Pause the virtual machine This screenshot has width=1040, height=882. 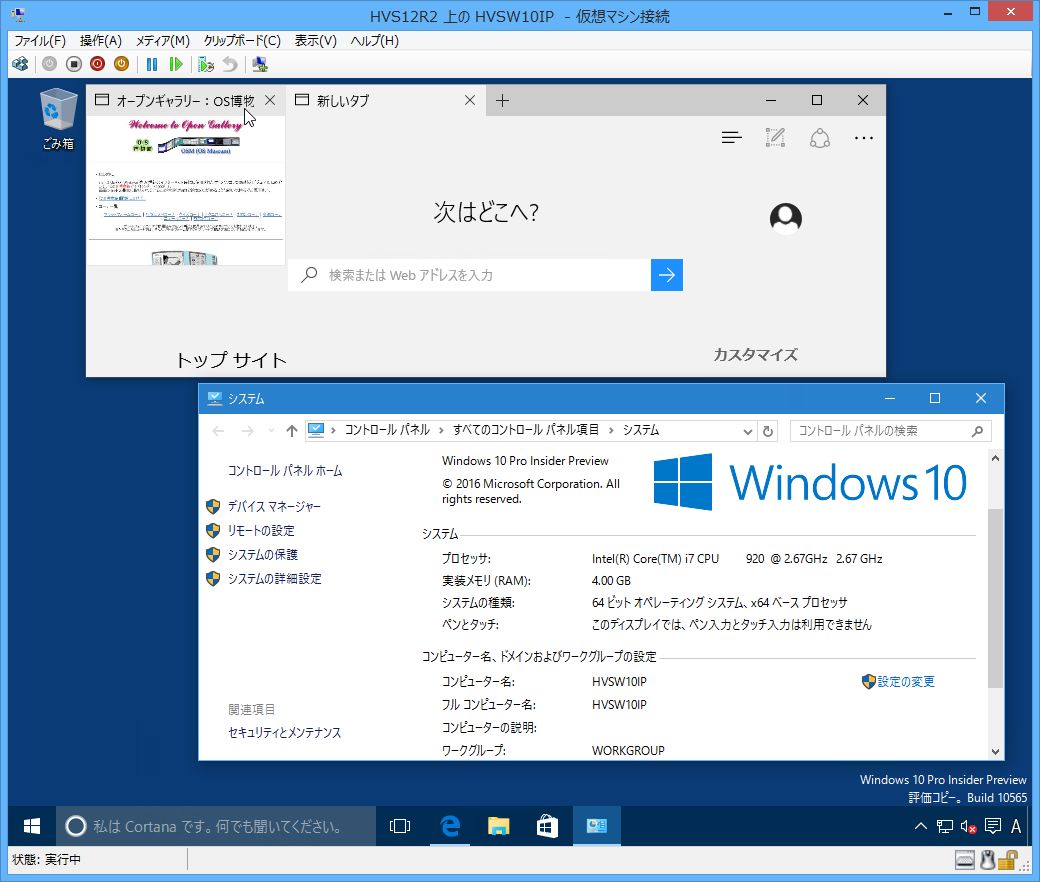click(x=152, y=64)
